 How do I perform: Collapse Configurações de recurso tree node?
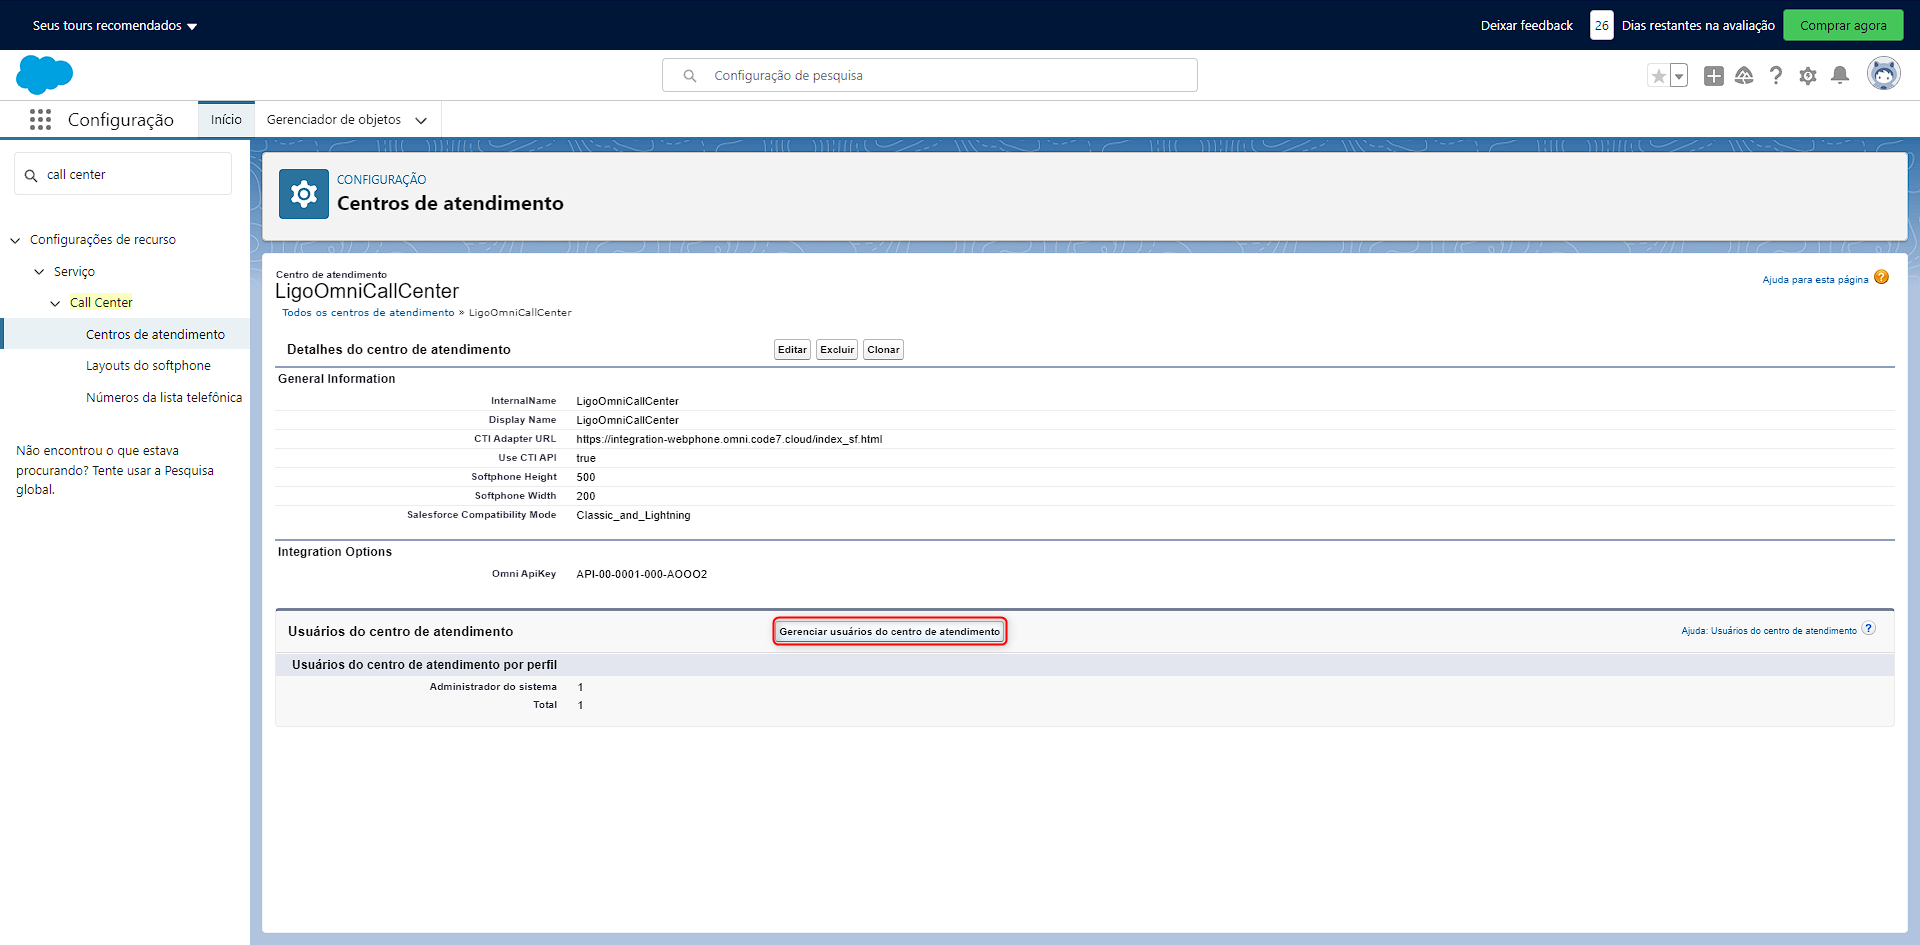pyautogui.click(x=15, y=240)
